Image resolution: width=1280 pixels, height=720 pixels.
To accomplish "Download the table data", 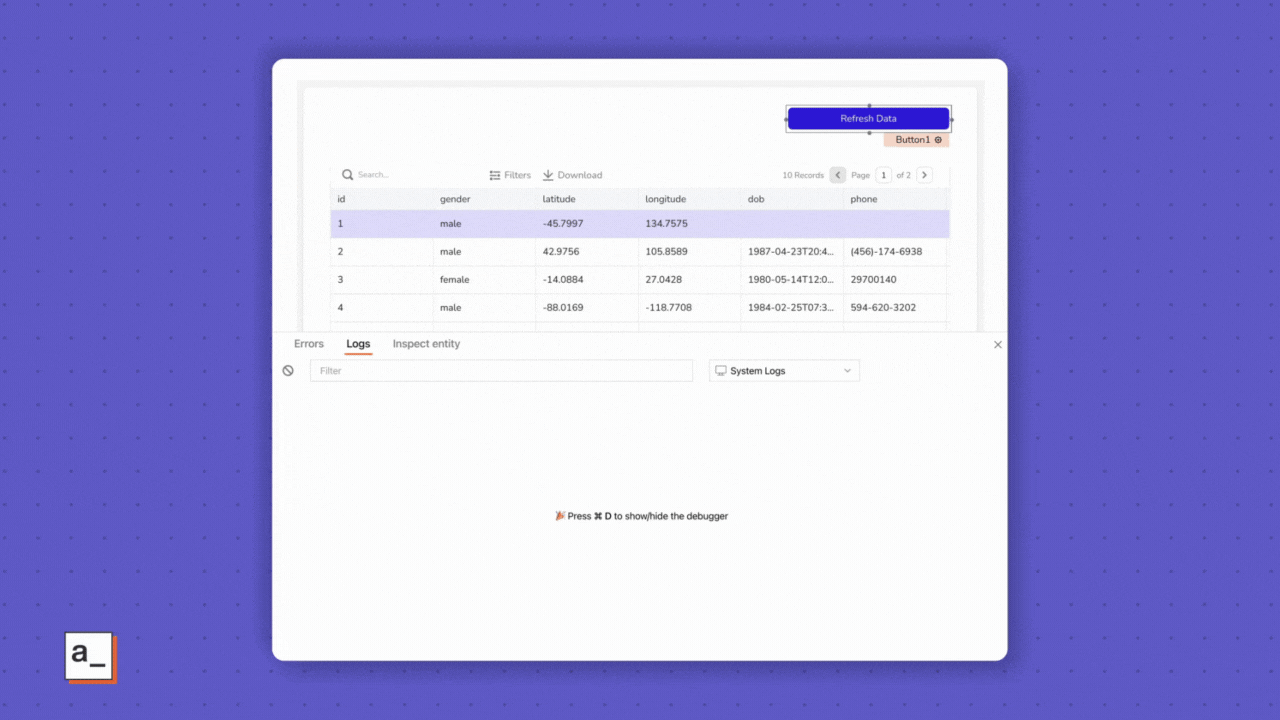I will pyautogui.click(x=572, y=175).
